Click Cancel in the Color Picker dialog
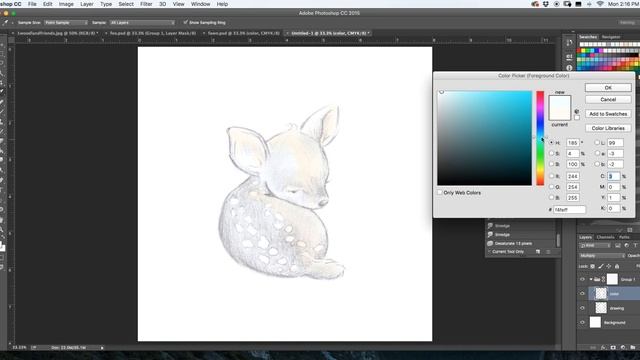This screenshot has height=360, width=640. (x=608, y=100)
